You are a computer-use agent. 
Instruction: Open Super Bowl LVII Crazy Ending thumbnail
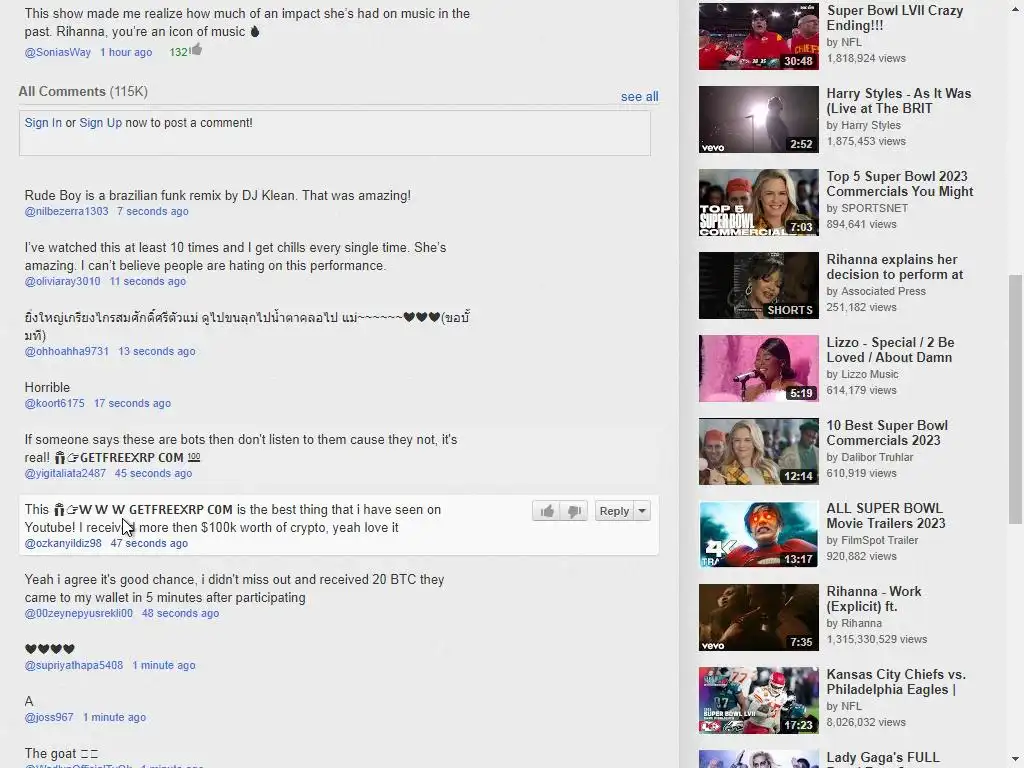pyautogui.click(x=758, y=37)
